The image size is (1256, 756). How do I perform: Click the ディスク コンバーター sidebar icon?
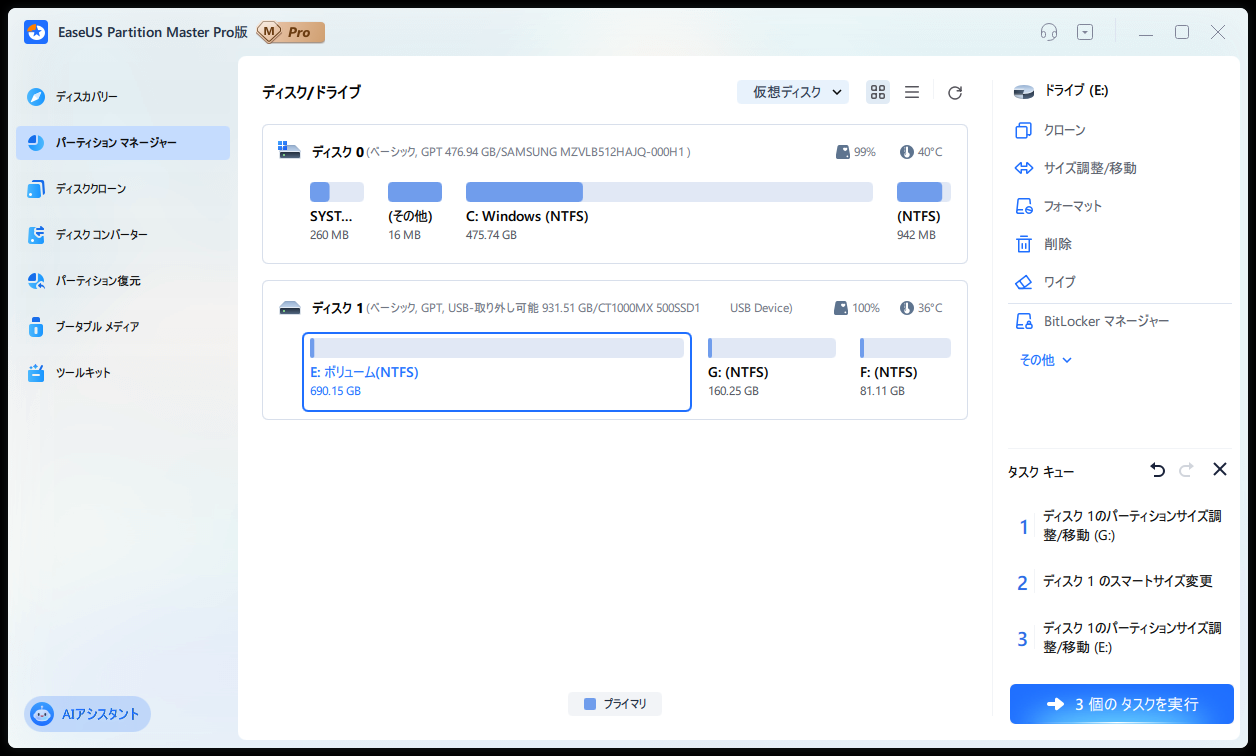36,235
